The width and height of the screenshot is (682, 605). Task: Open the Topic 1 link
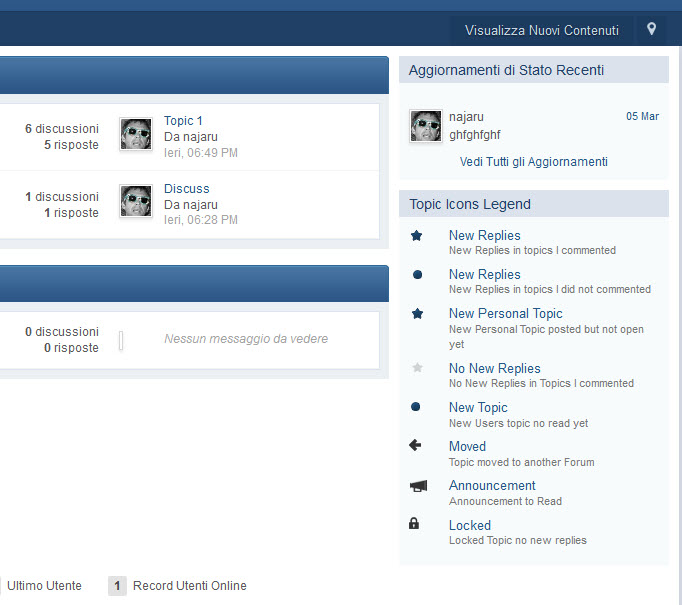pos(184,121)
